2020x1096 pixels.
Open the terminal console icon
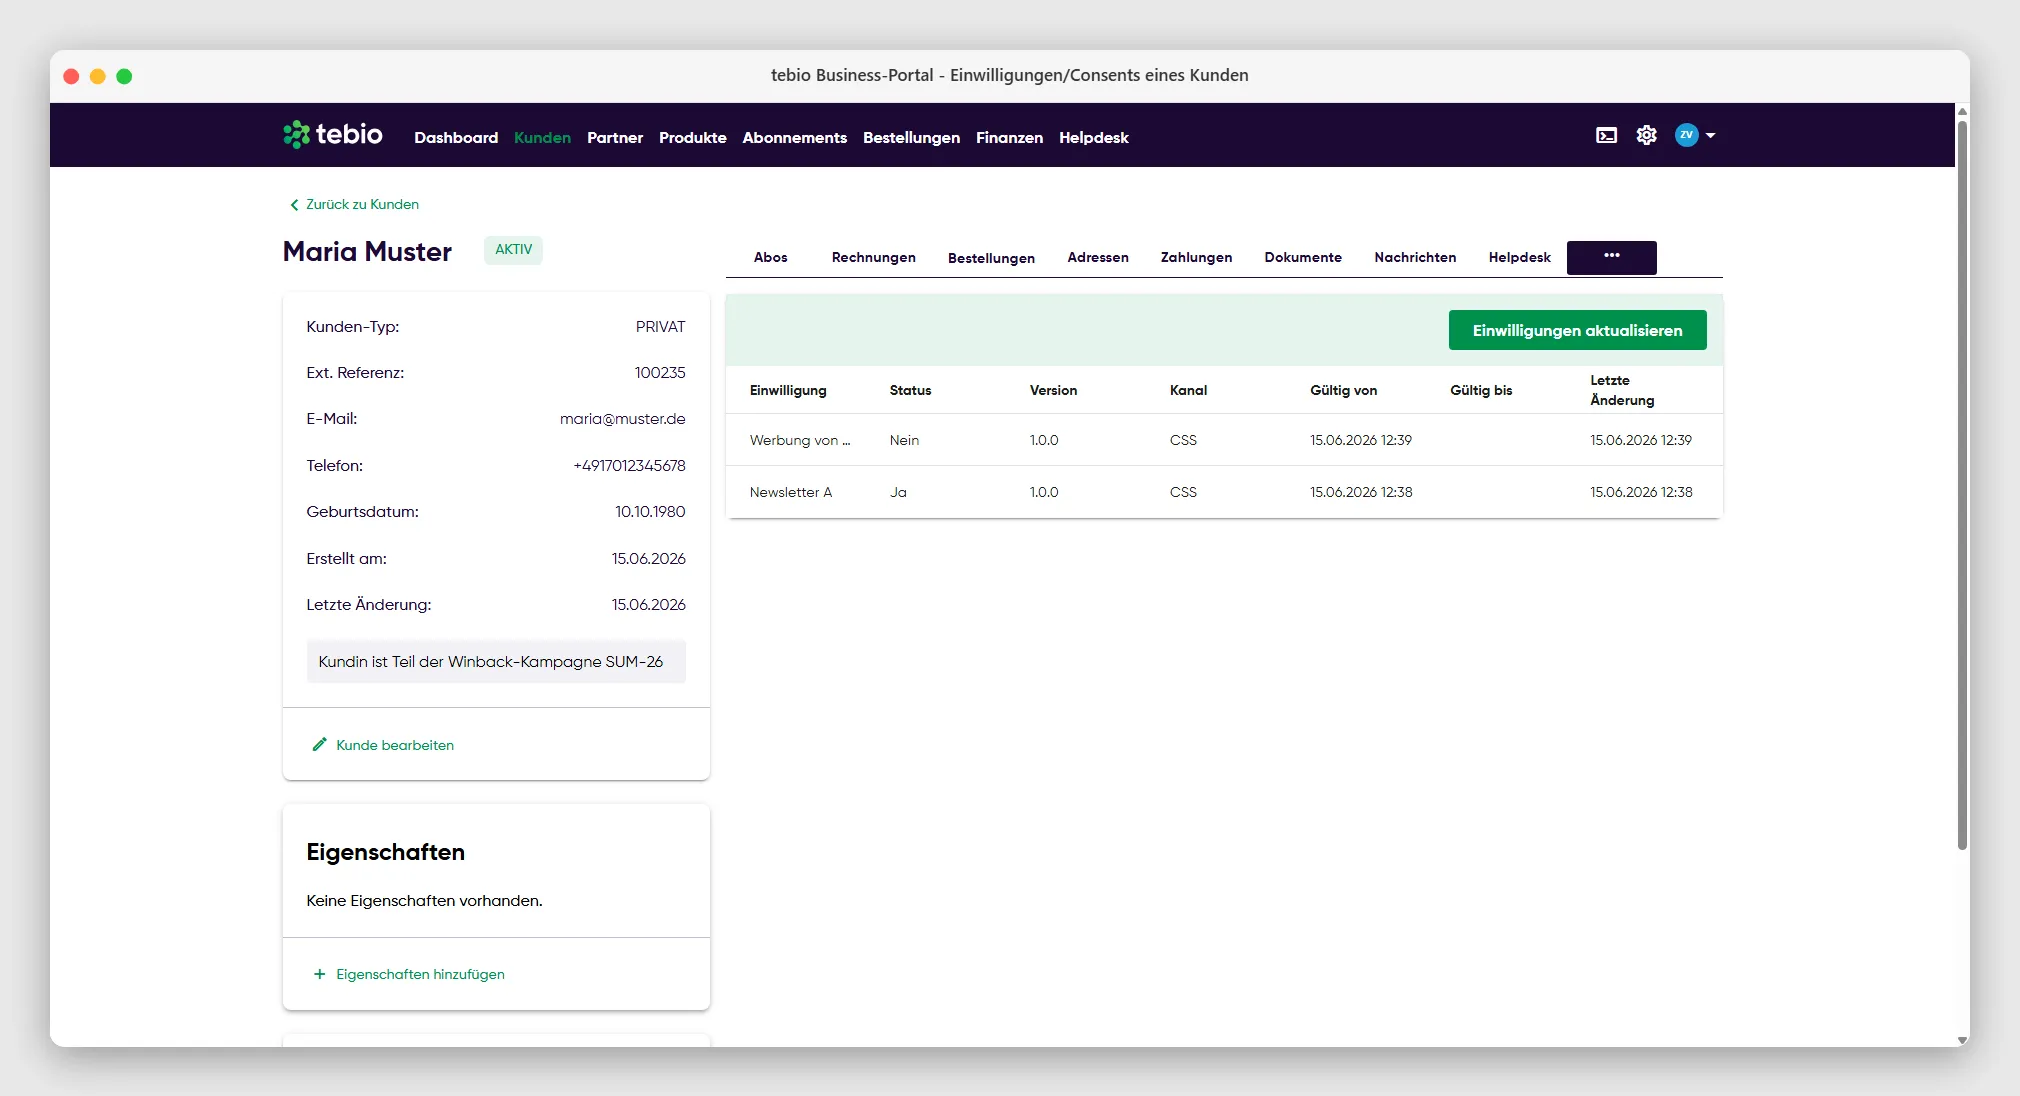[x=1606, y=135]
